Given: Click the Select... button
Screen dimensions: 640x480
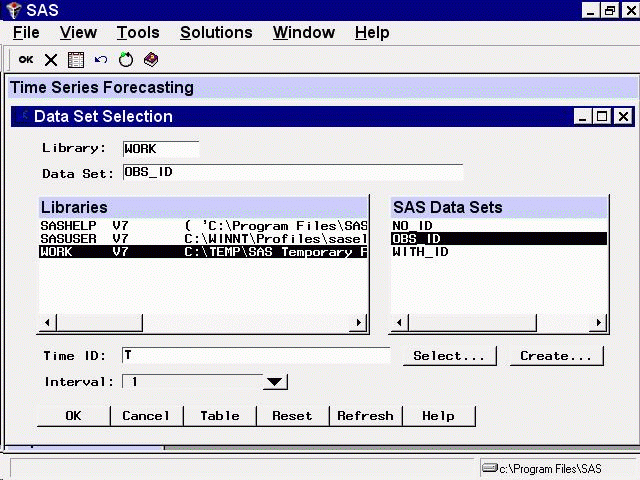Looking at the screenshot, I should tap(449, 356).
